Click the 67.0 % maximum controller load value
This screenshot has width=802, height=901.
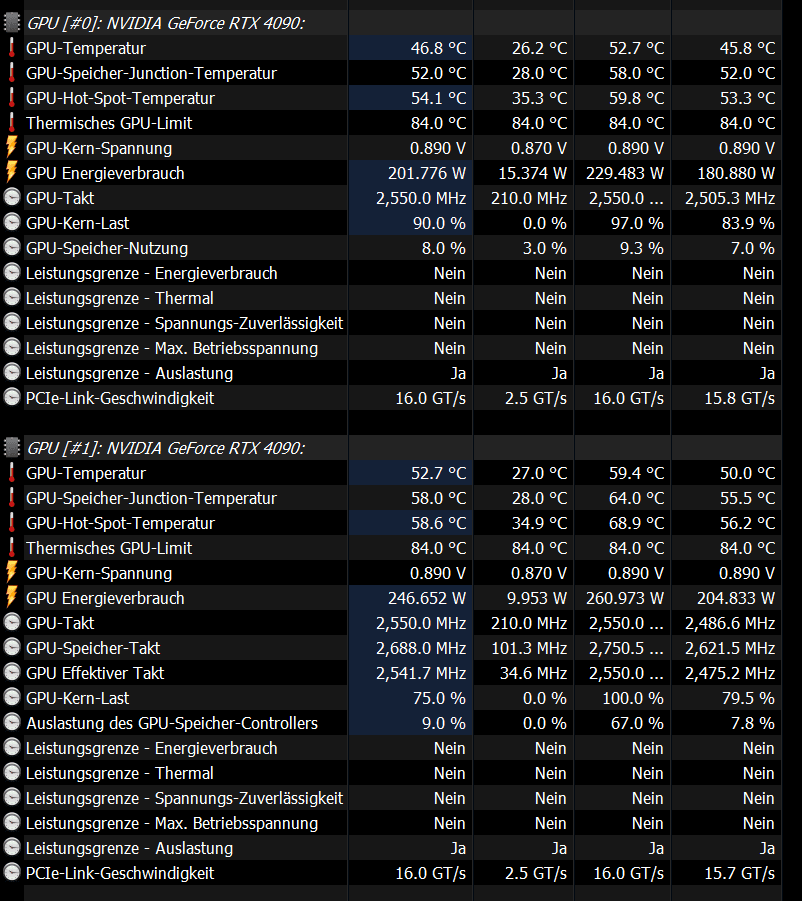click(637, 723)
